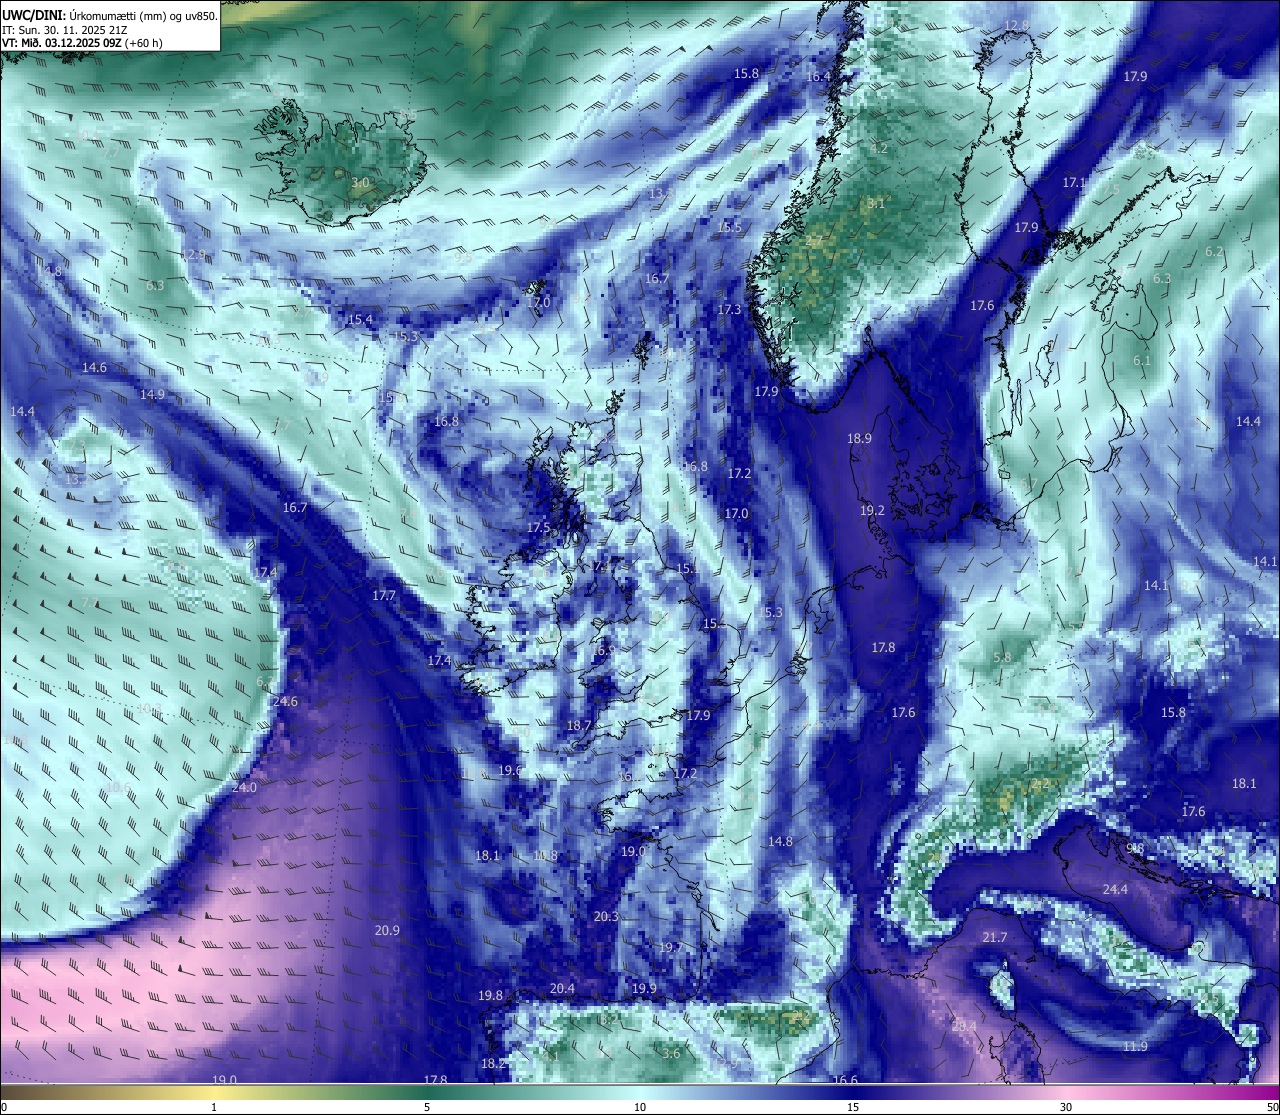Click the 3.6 value label
Image resolution: width=1280 pixels, height=1115 pixels.
672,1054
